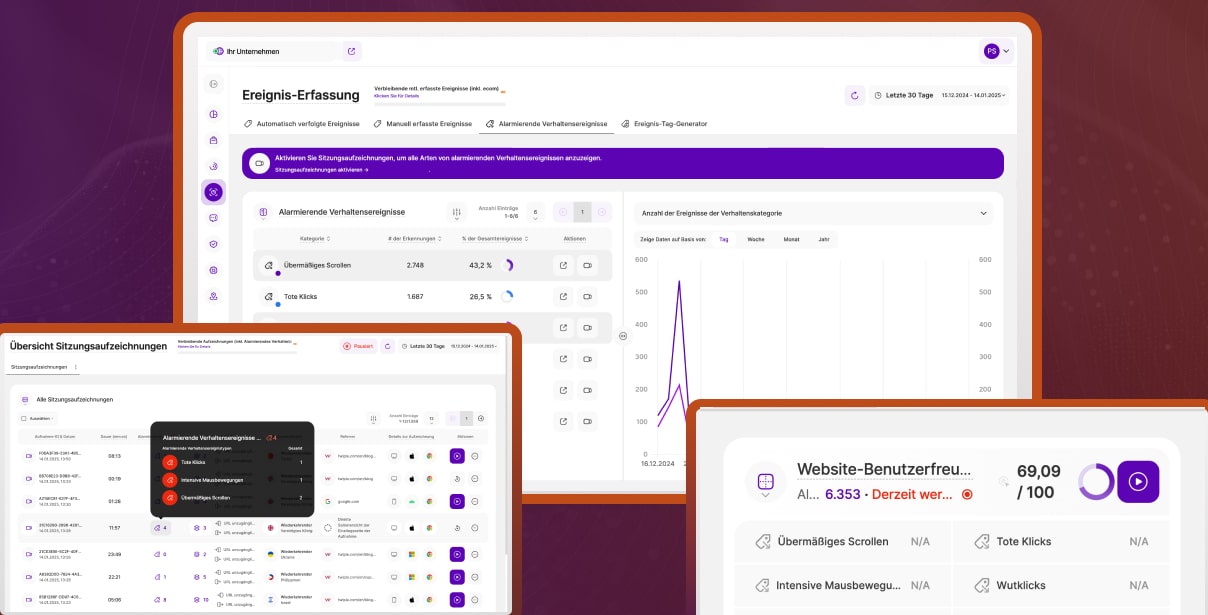
Task: Open external link icon next to Ihr Unternehmen
Action: (x=351, y=51)
